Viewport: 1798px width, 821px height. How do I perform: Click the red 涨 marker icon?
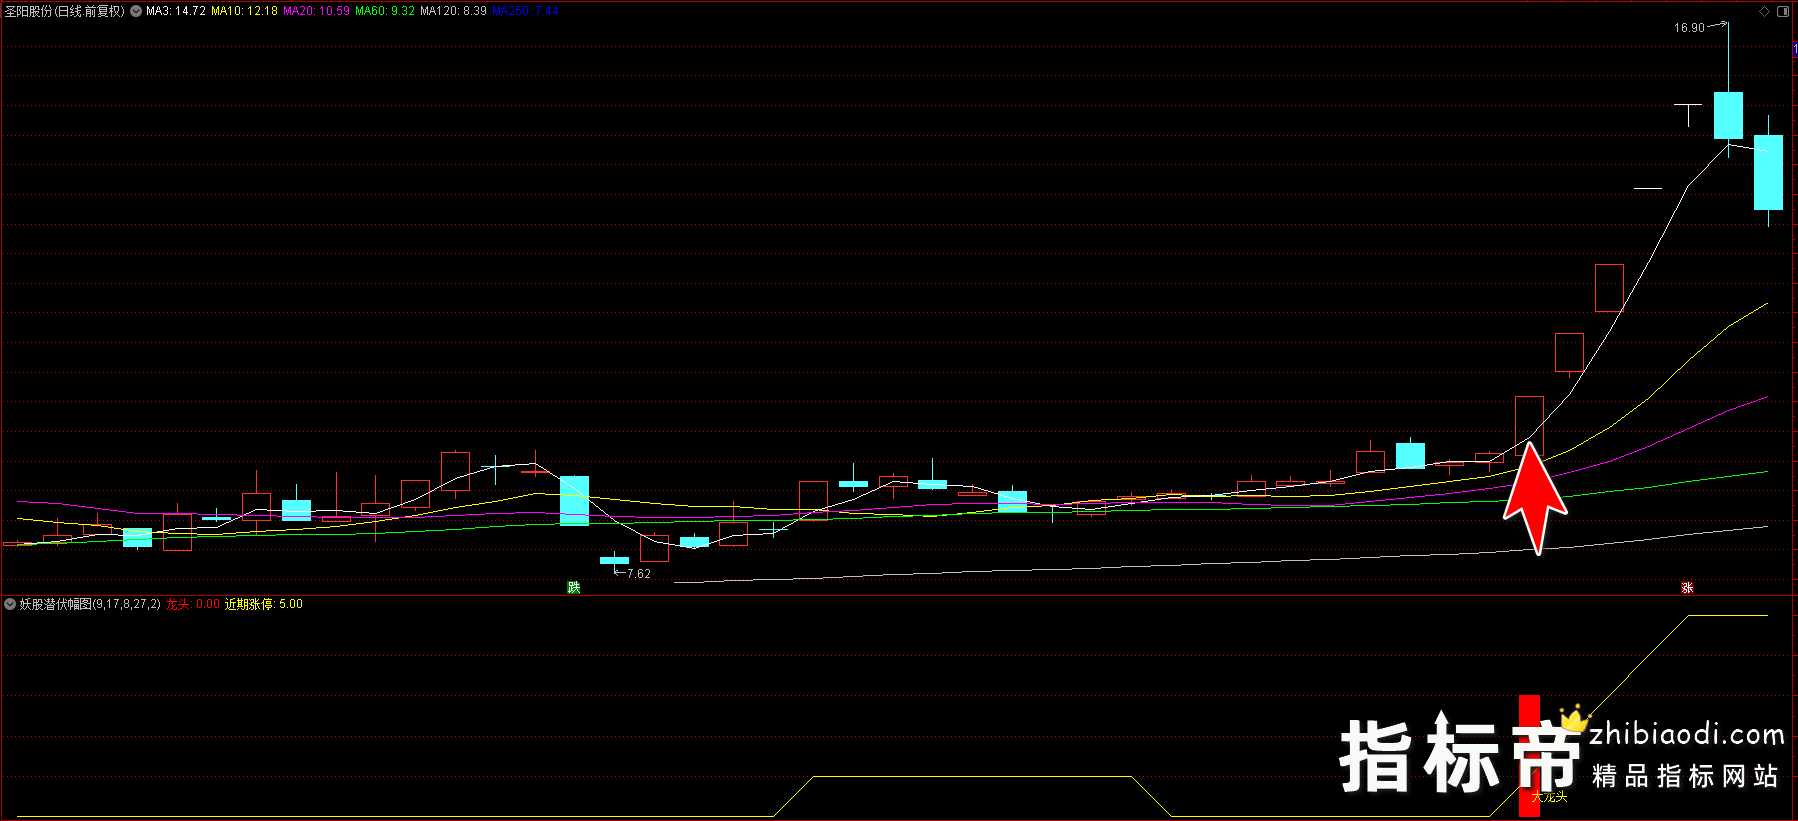coord(1687,588)
